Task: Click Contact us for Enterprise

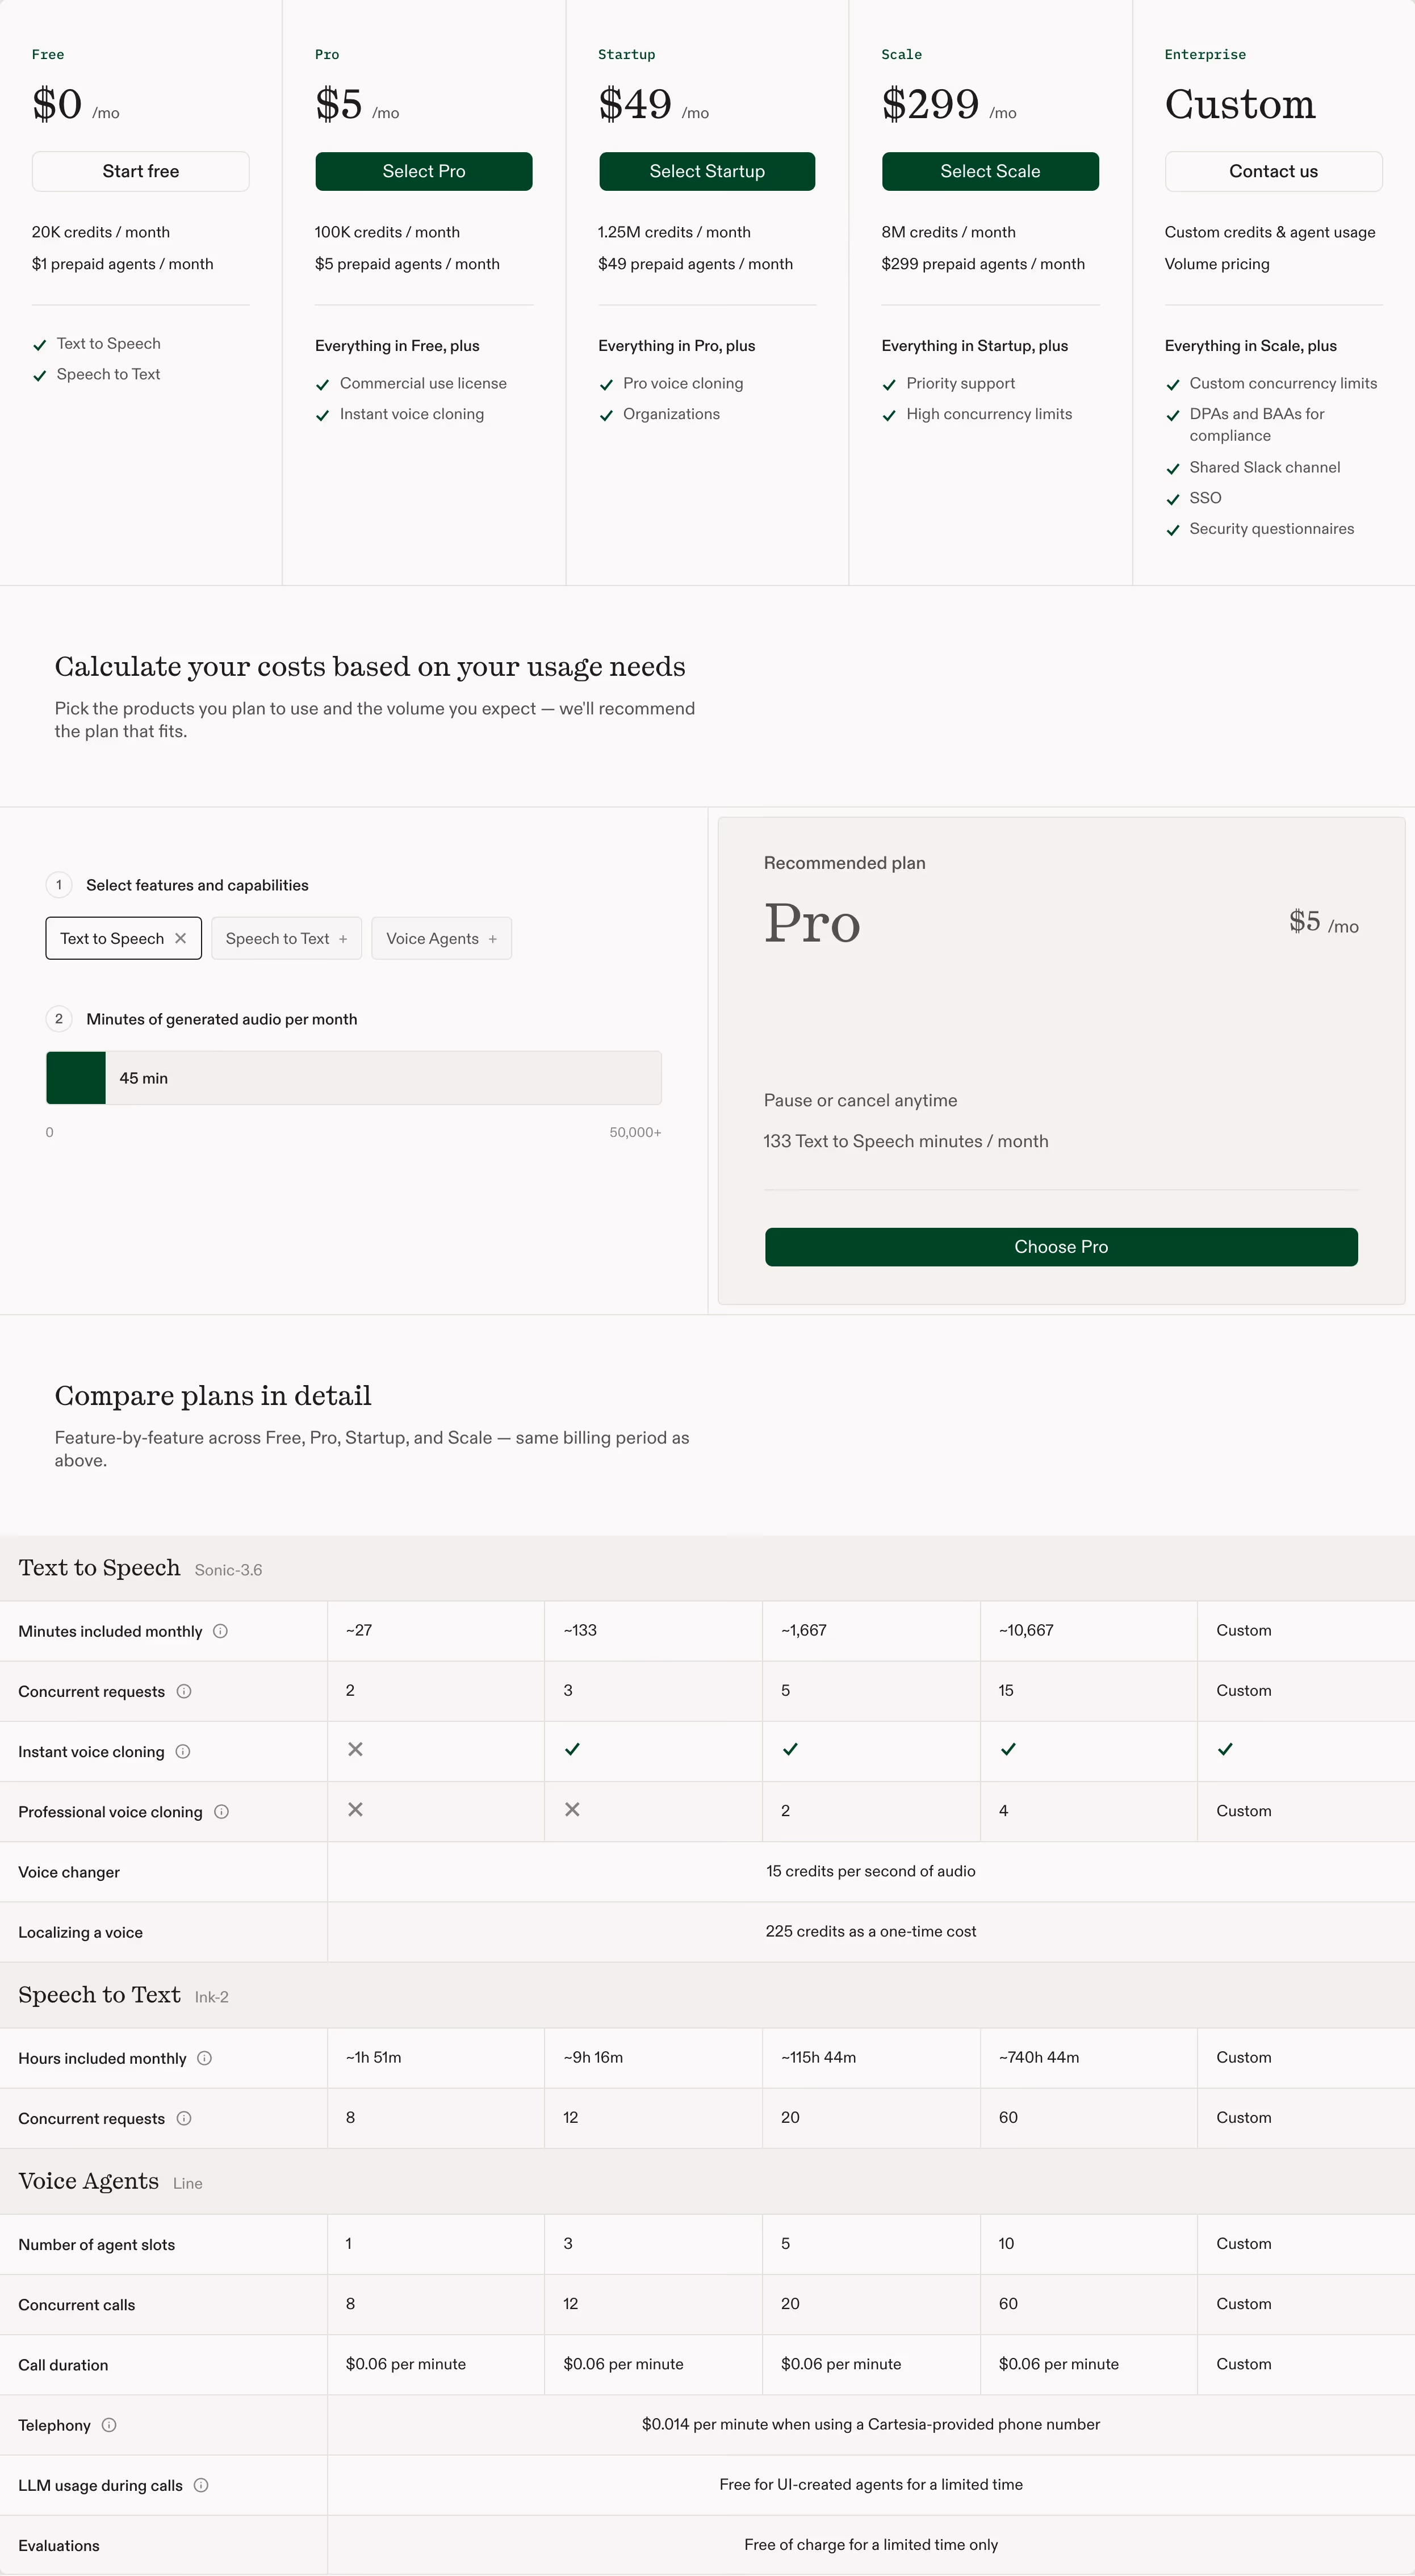Action: point(1274,171)
